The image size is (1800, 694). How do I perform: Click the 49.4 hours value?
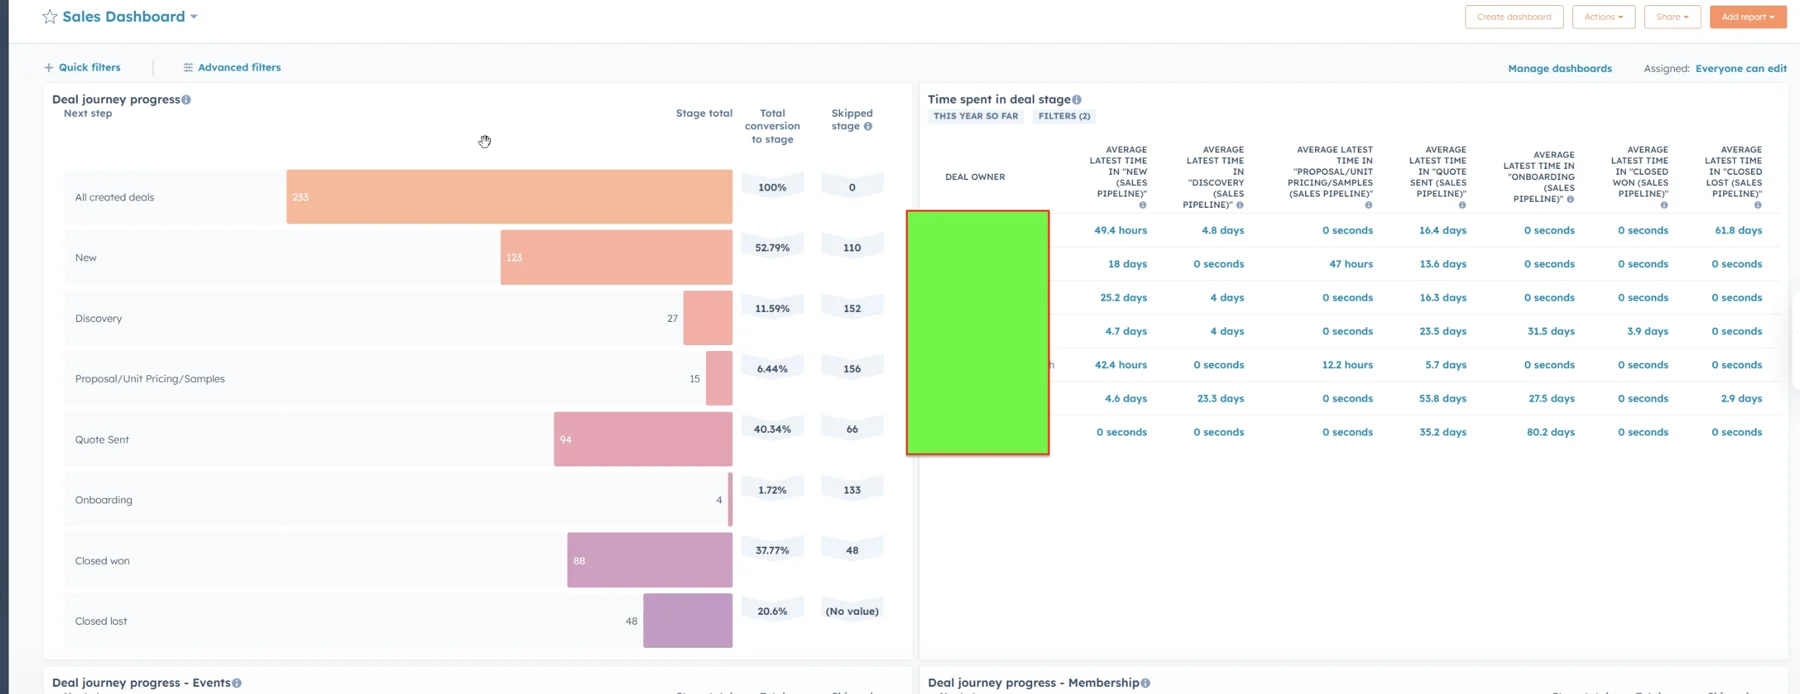tap(1120, 230)
